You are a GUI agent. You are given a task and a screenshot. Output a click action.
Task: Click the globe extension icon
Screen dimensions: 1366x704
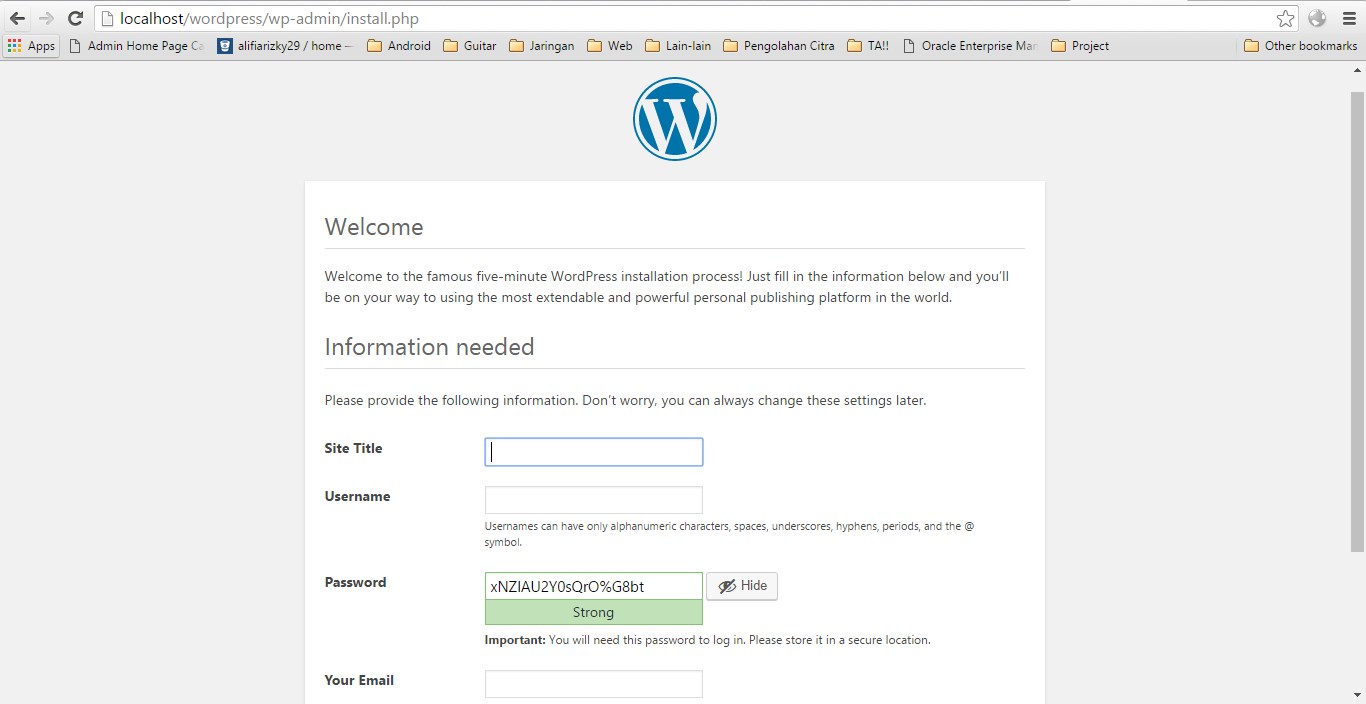[x=1317, y=18]
